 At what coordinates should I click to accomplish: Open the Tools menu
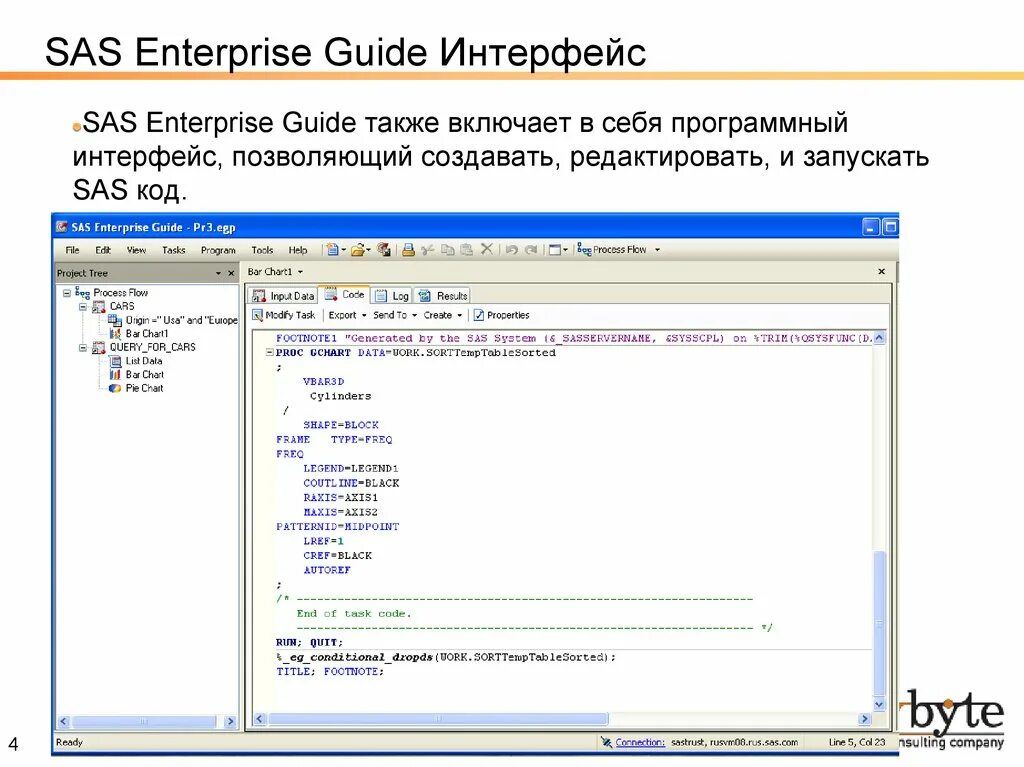point(262,250)
